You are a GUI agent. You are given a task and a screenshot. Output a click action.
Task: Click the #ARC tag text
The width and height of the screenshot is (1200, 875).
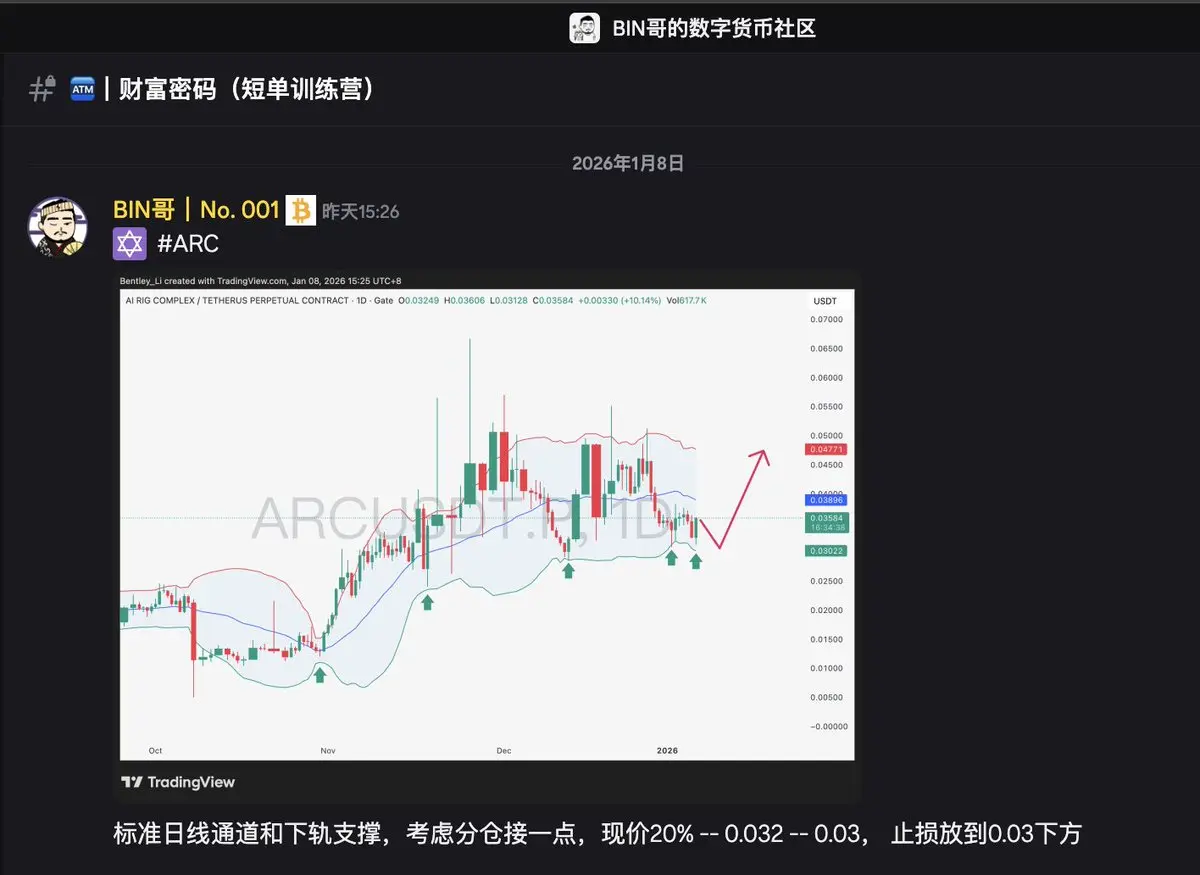click(188, 243)
